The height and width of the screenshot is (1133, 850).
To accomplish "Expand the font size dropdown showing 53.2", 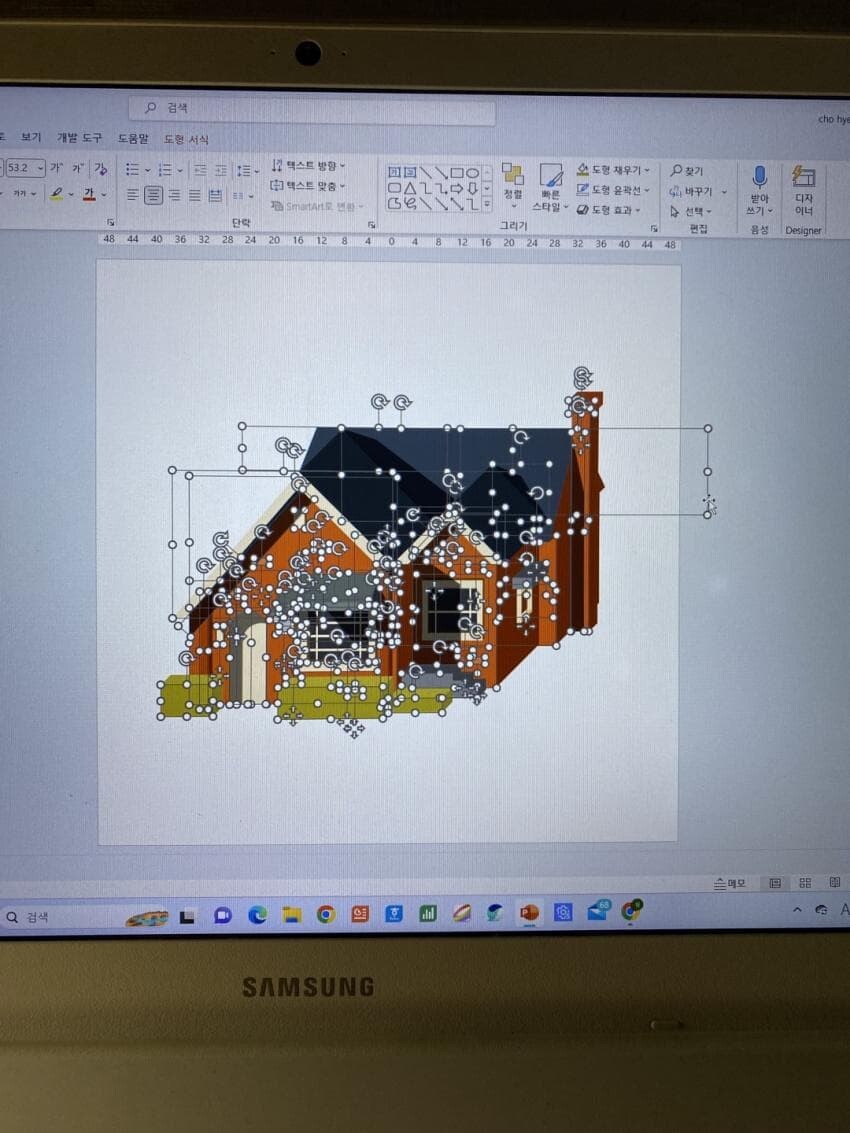I will pos(41,168).
